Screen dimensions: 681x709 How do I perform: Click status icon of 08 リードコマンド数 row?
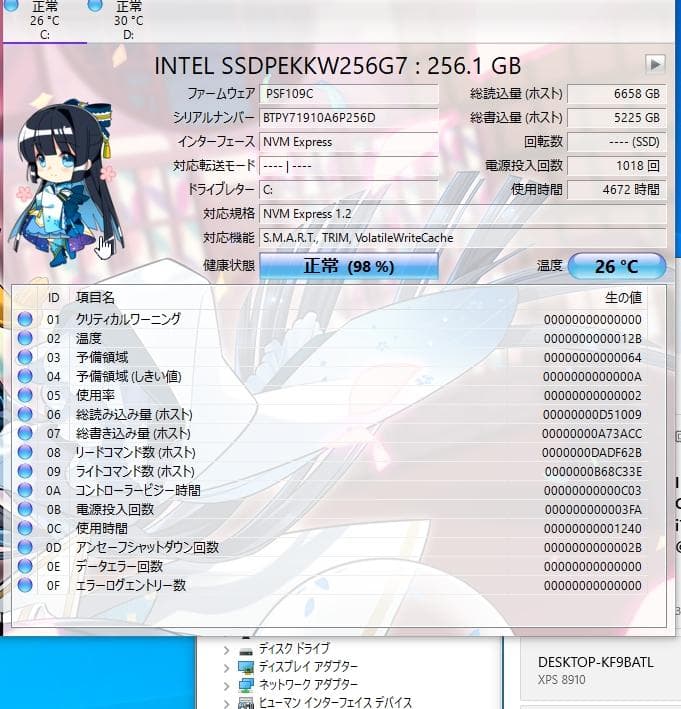pos(25,452)
